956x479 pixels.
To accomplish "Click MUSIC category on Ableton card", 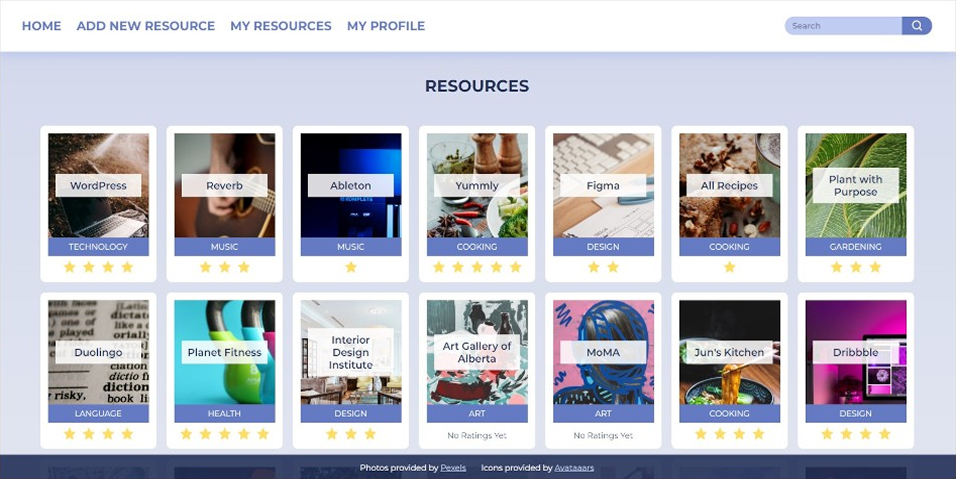I will coord(351,247).
